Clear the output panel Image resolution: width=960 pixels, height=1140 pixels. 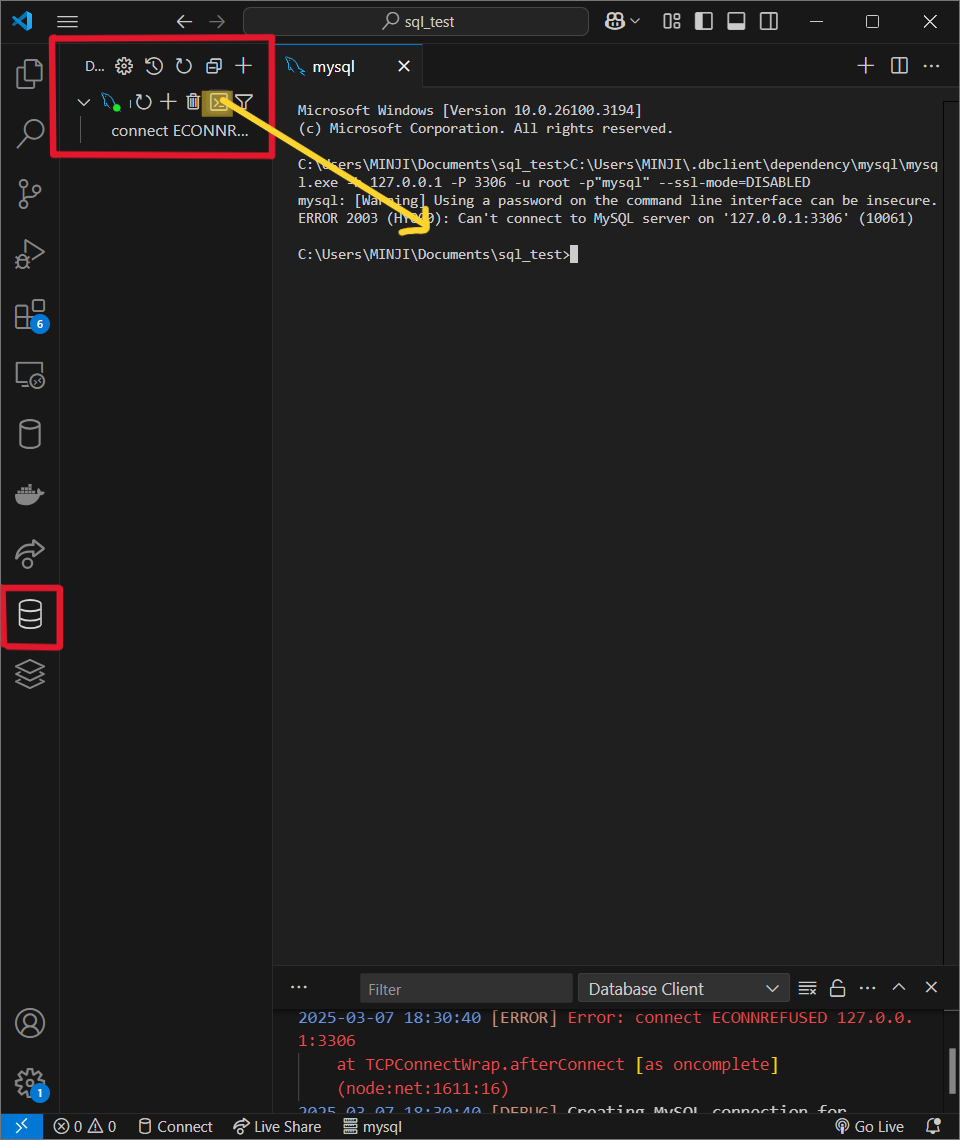coord(807,988)
